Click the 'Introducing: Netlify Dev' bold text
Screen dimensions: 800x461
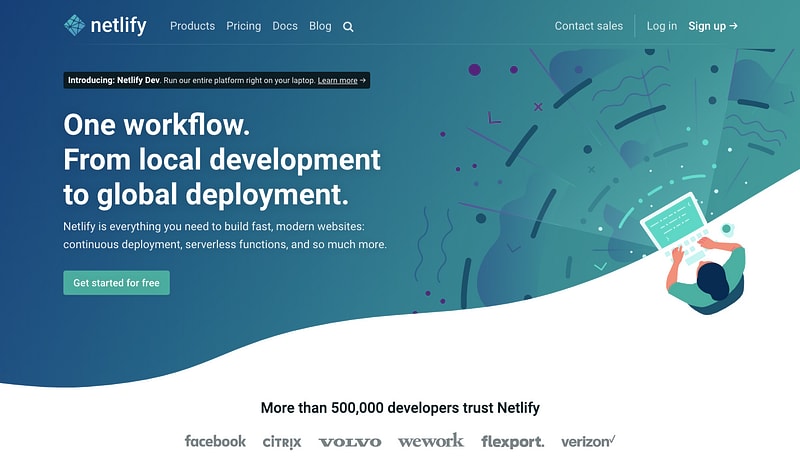click(x=114, y=80)
